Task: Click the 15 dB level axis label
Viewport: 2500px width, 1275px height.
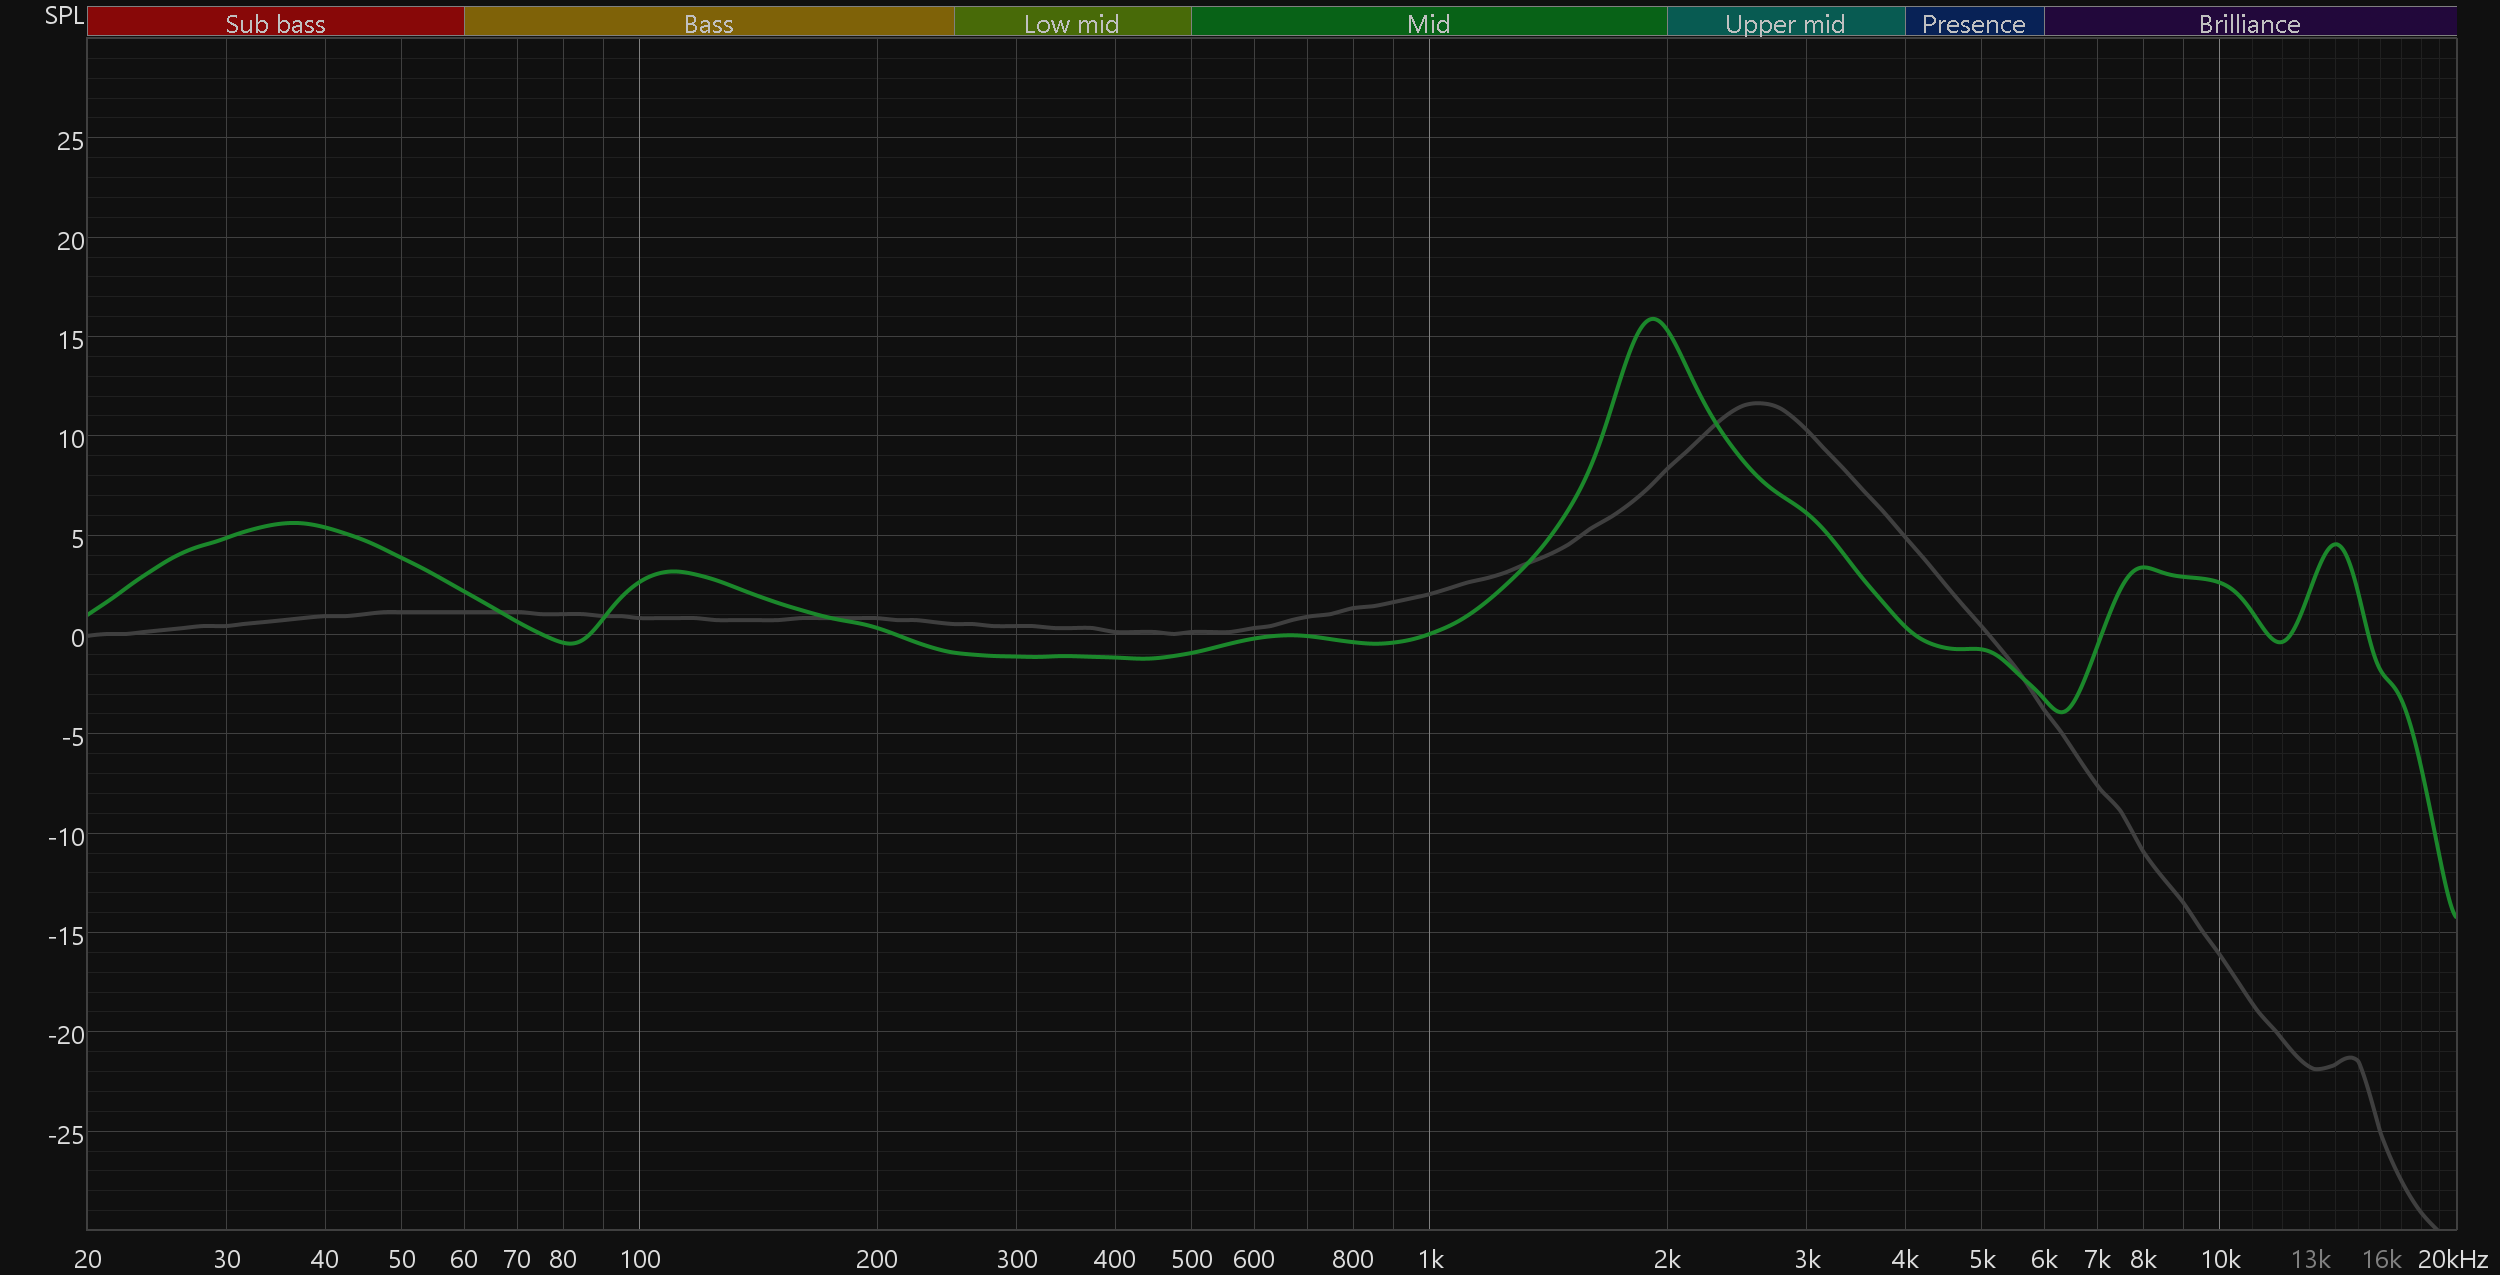Action: click(70, 340)
